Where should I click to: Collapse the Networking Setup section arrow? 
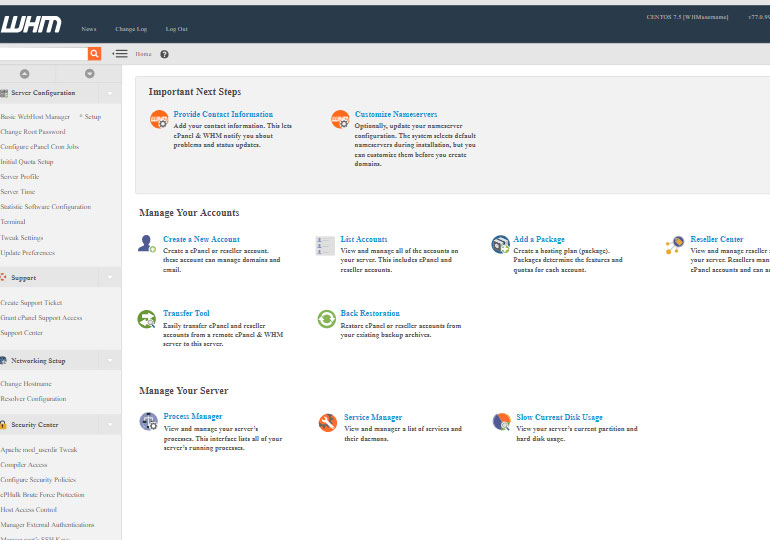[110, 360]
